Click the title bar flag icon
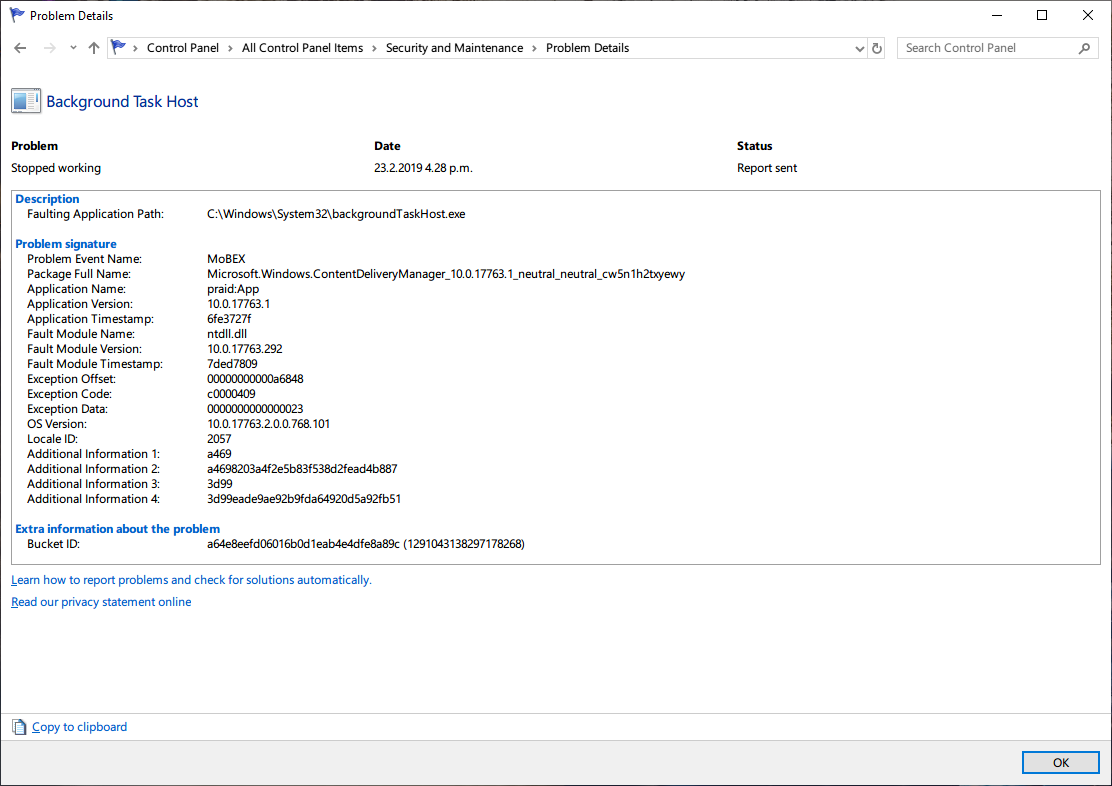This screenshot has height=786, width=1112. (x=16, y=15)
